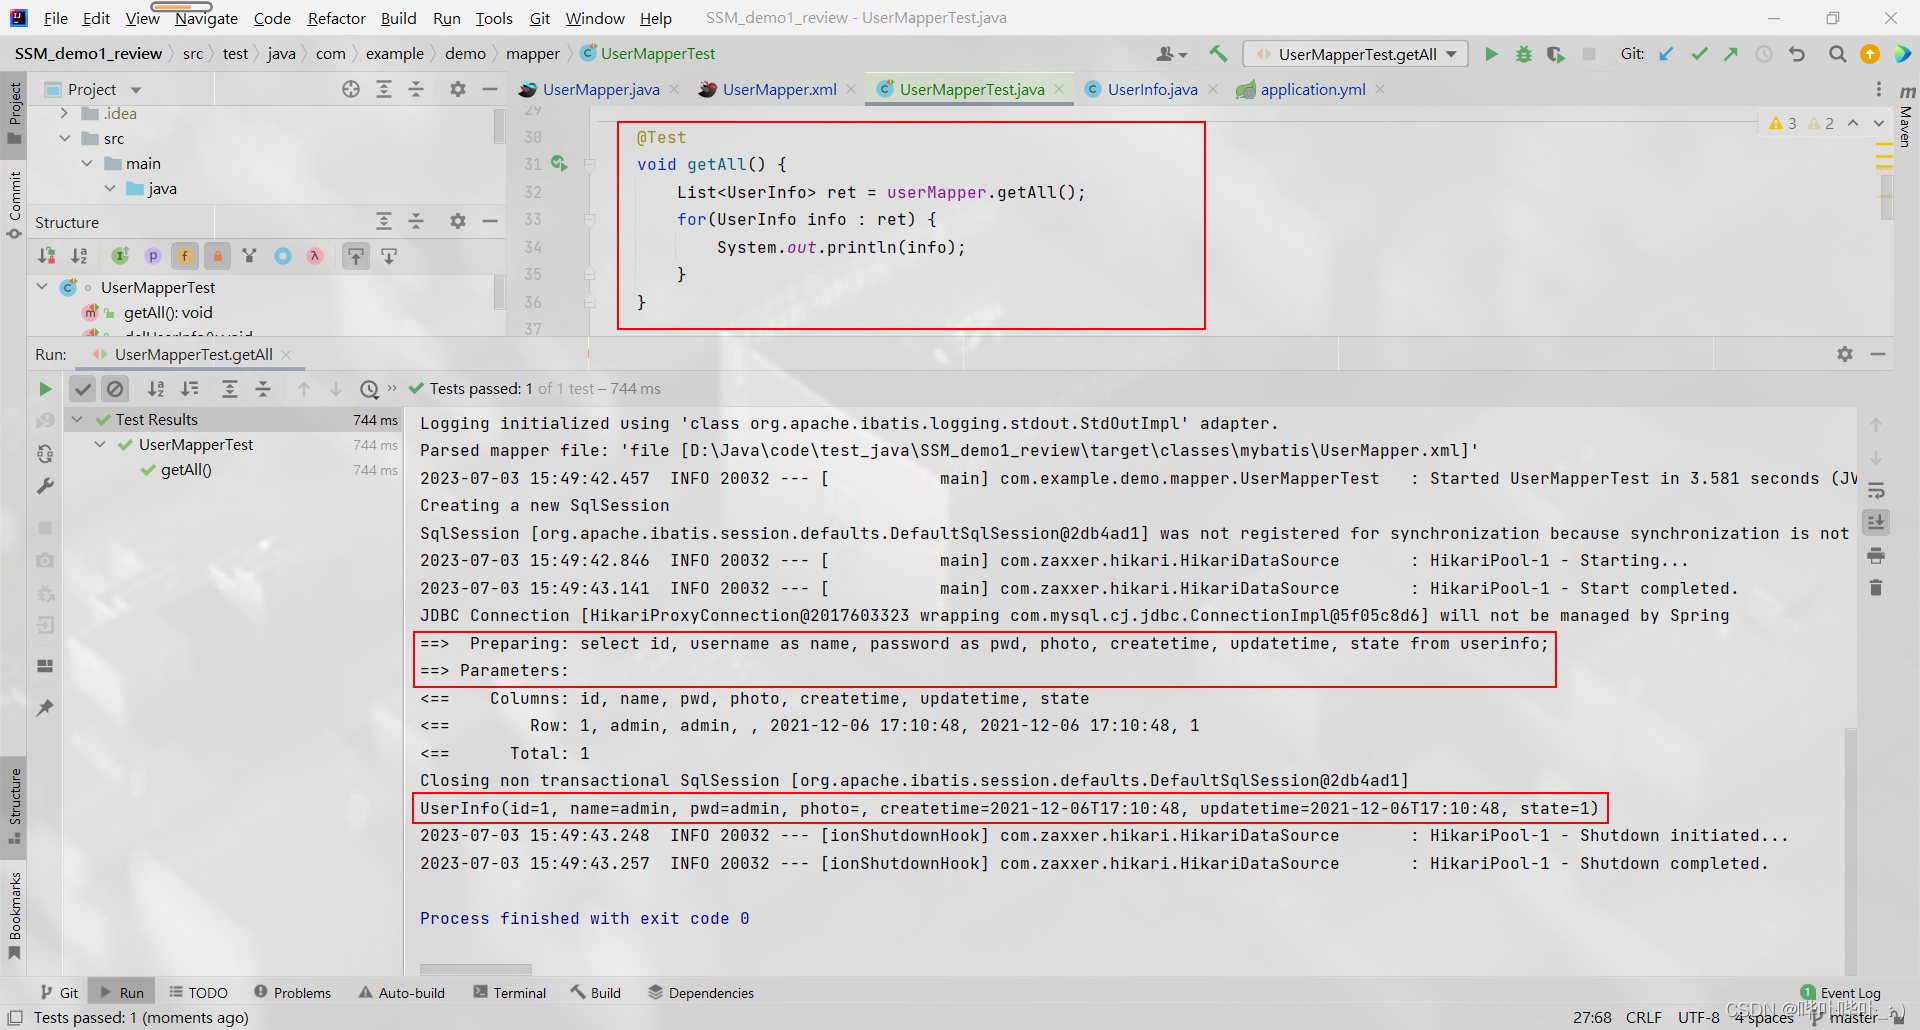
Task: Collapse the src folder node
Action: pos(64,138)
